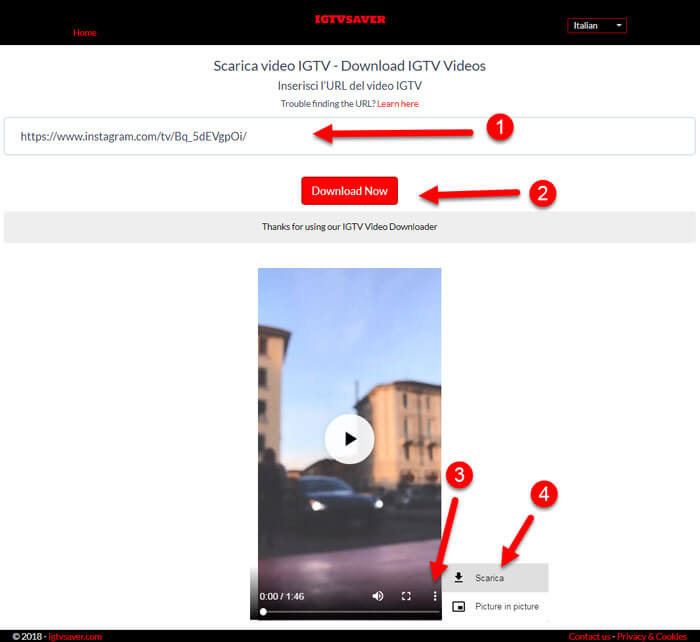Click 'Inserisci l'URL del video IGTV' text
The height and width of the screenshot is (642, 700).
350,86
